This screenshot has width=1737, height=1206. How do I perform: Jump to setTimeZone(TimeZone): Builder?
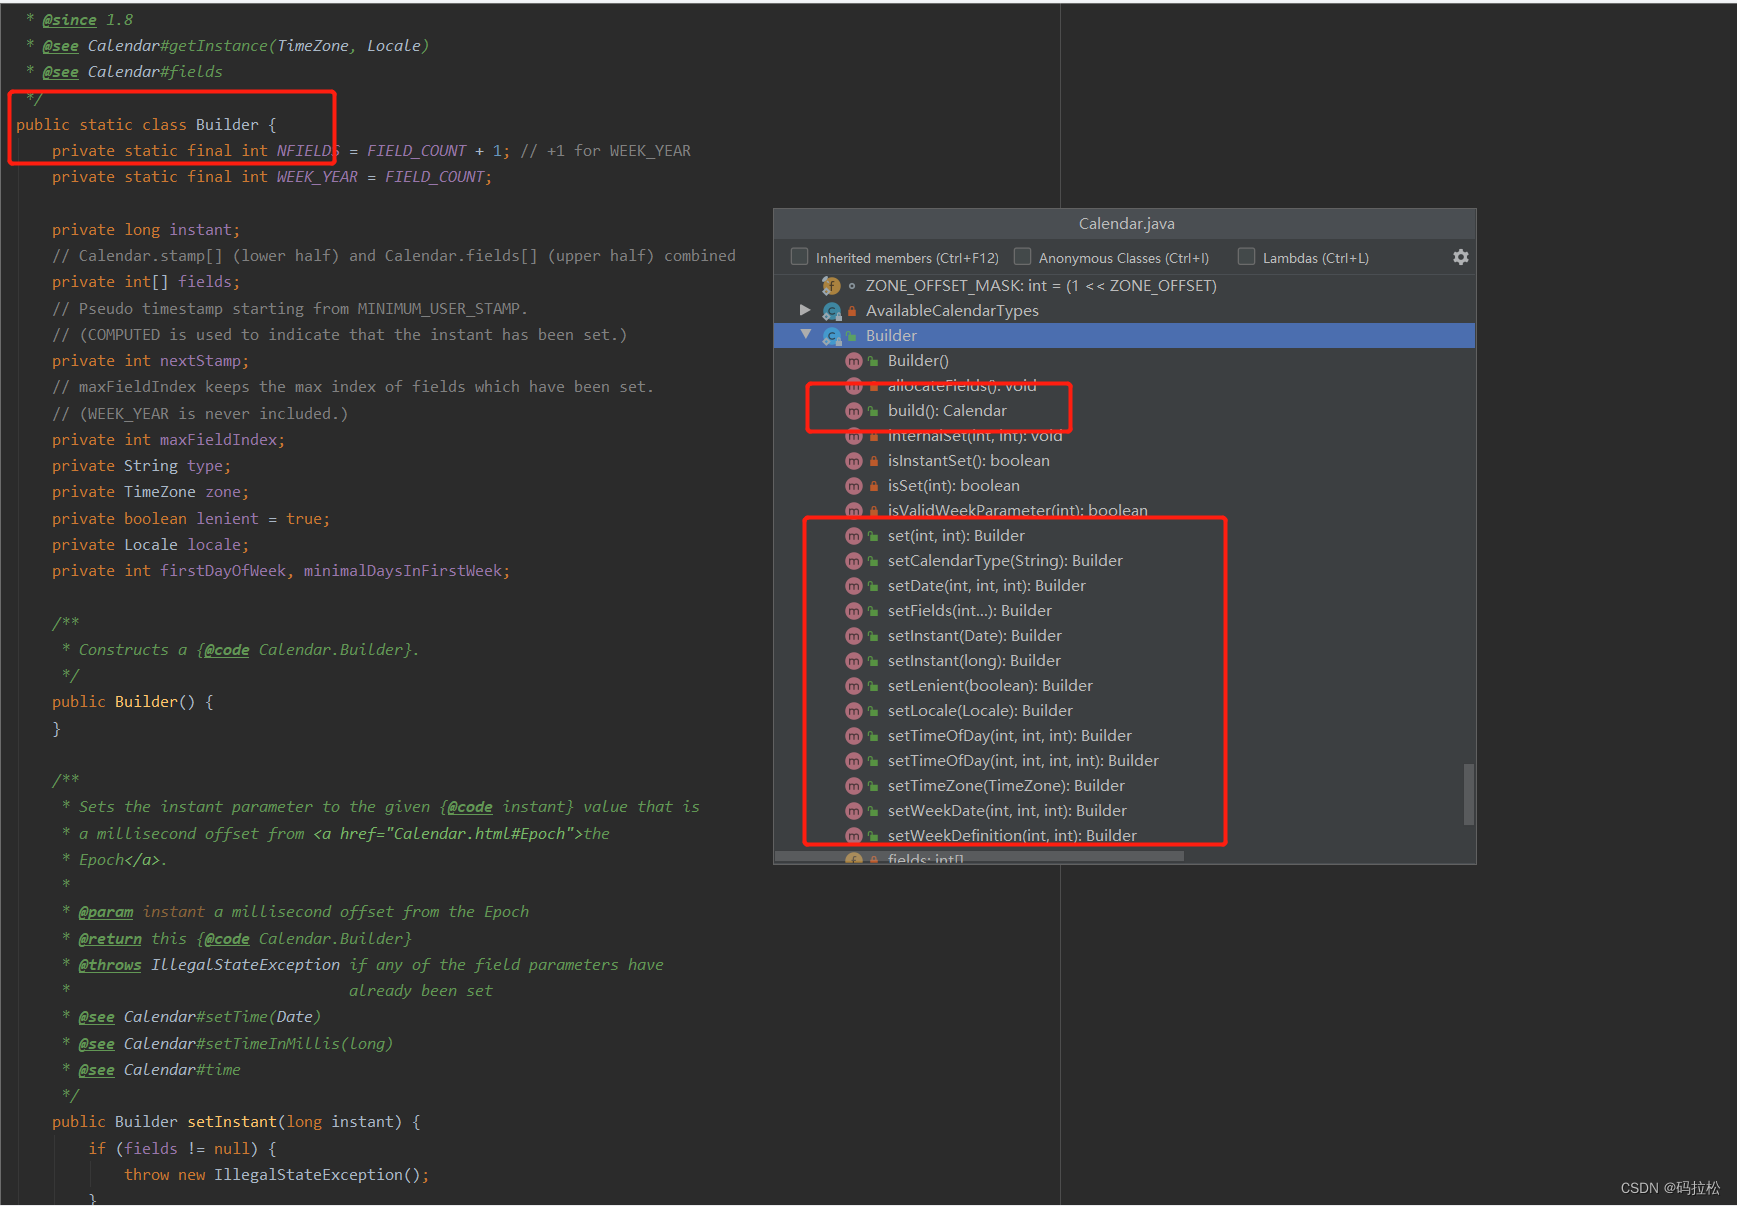[1006, 786]
